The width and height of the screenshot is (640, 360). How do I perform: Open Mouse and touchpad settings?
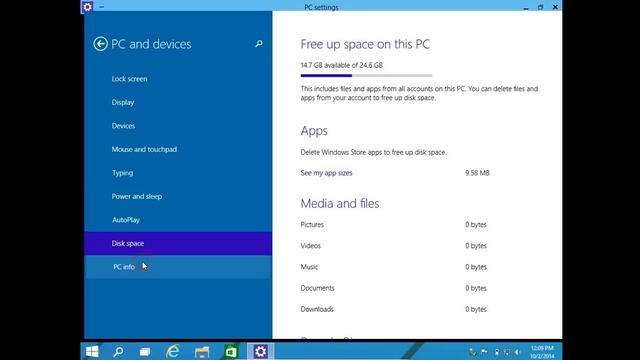tap(178, 149)
